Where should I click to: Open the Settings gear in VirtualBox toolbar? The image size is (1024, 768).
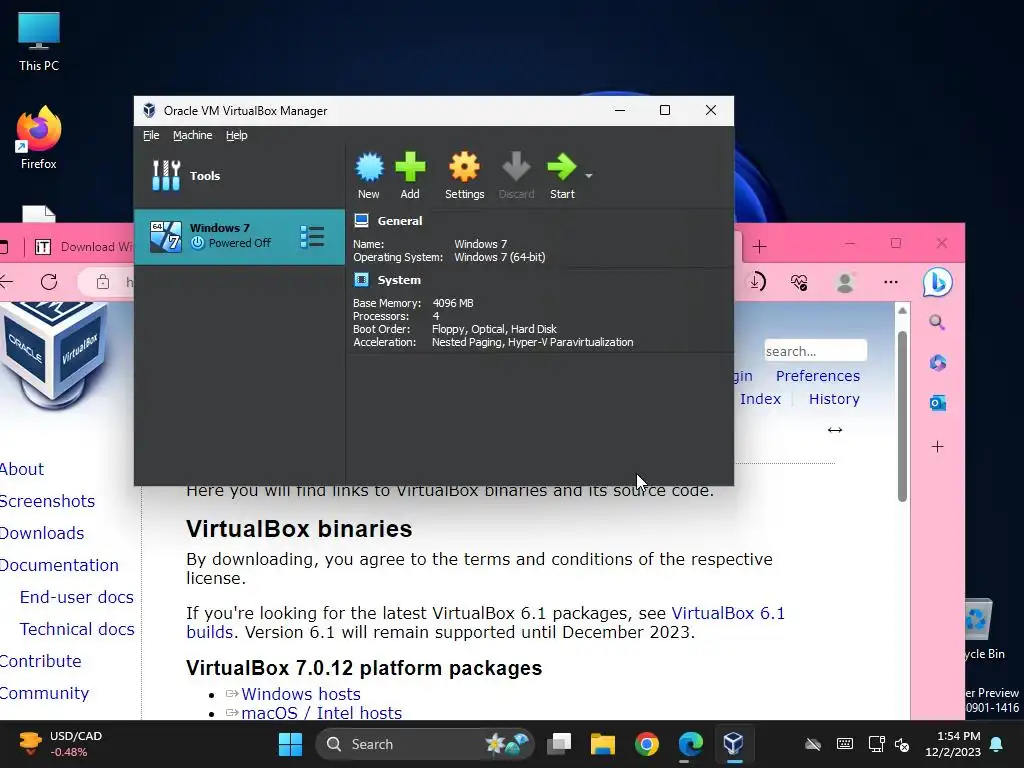[x=464, y=167]
